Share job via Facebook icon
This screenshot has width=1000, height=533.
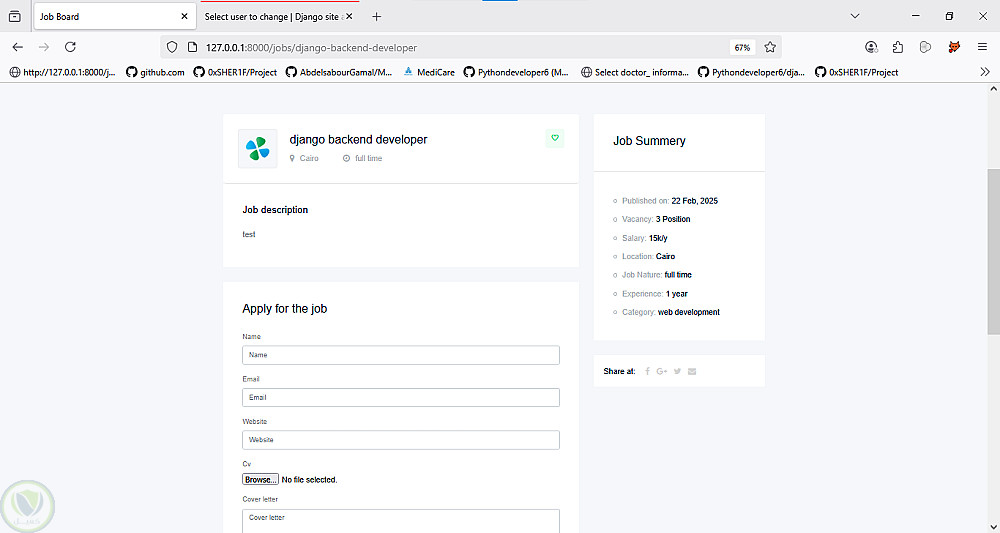(647, 371)
